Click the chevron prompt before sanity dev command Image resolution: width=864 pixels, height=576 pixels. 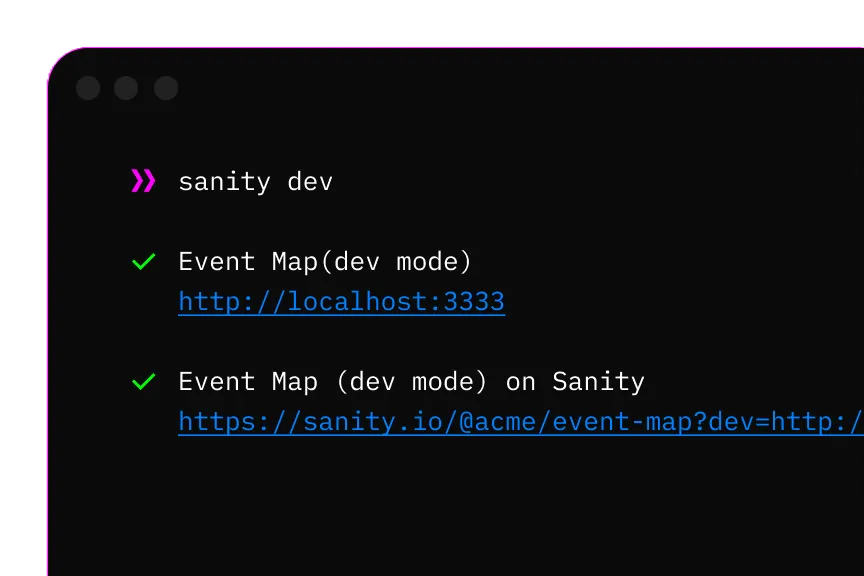[x=142, y=180]
